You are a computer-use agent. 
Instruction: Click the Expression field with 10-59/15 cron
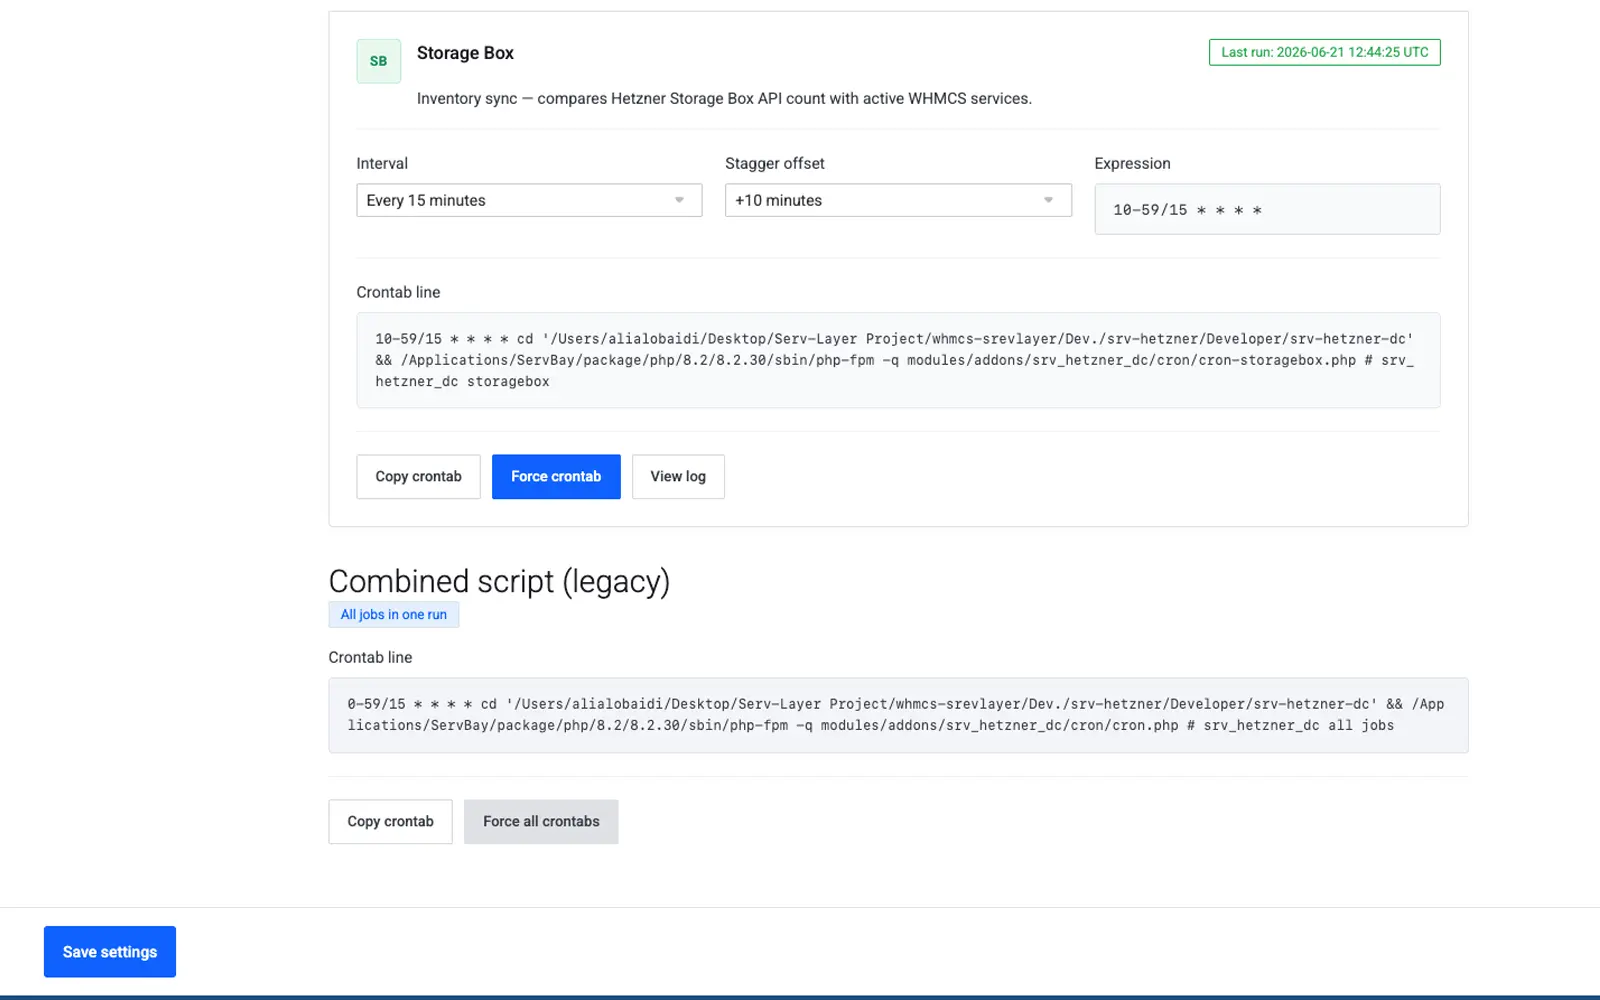tap(1267, 209)
